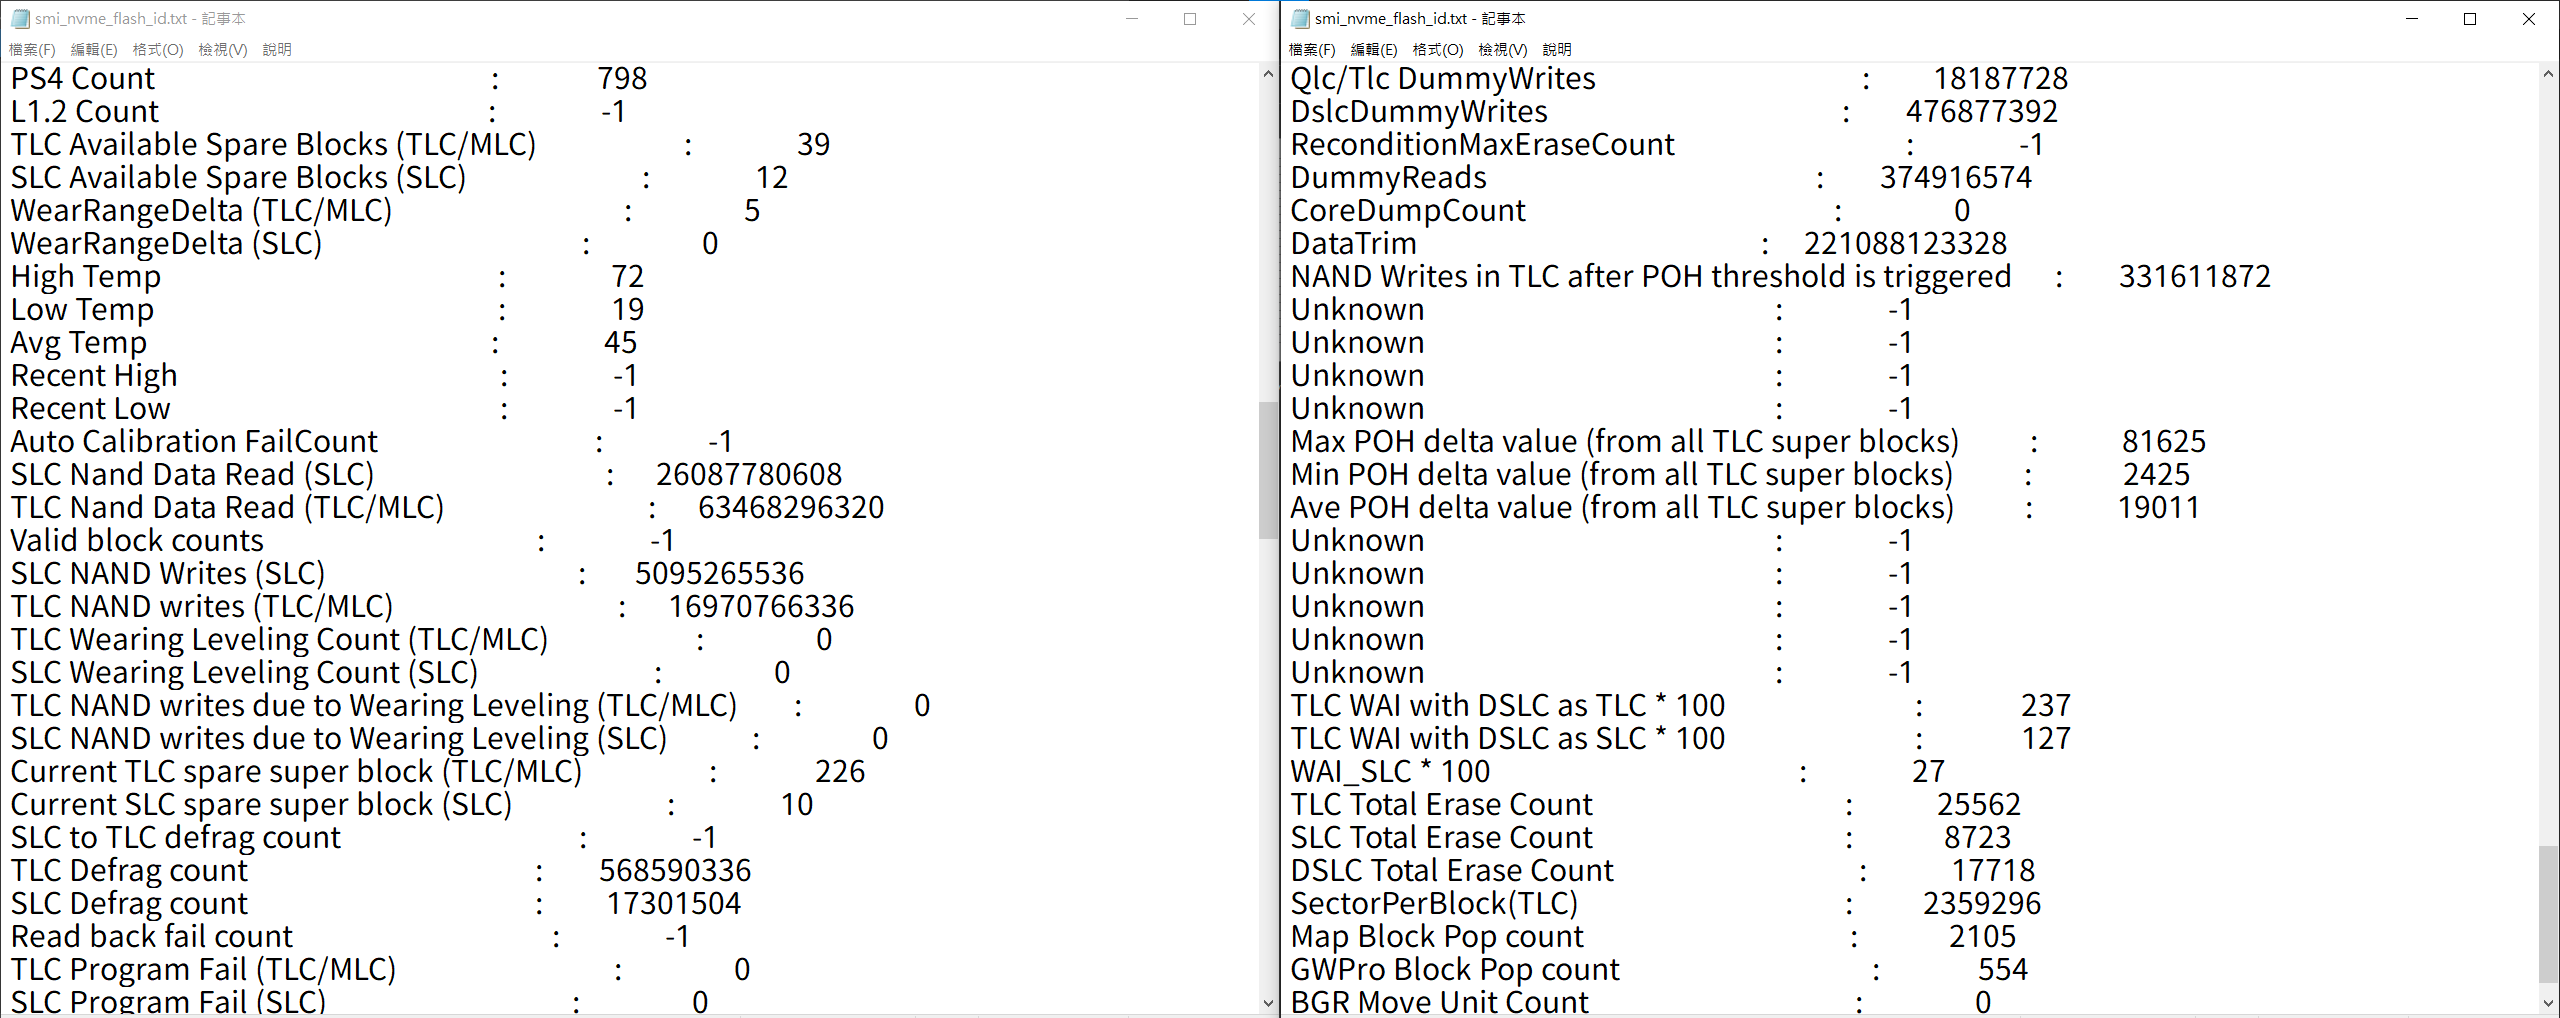The image size is (2560, 1018).
Task: Click Notepad icon in right window title bar
Action: pyautogui.click(x=1300, y=19)
